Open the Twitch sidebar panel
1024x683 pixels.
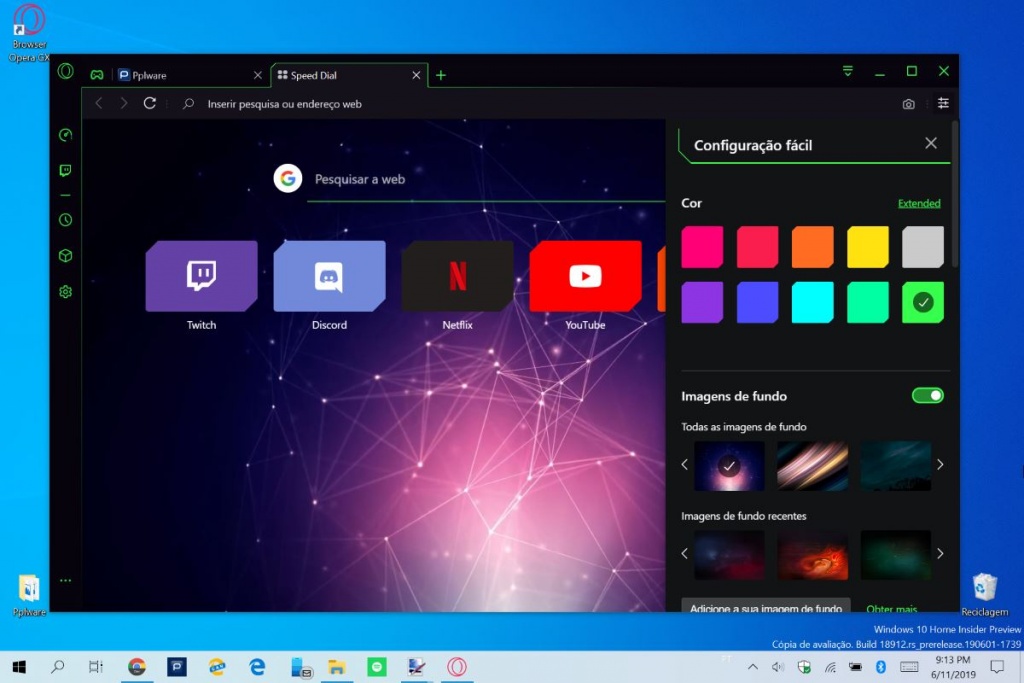click(65, 171)
